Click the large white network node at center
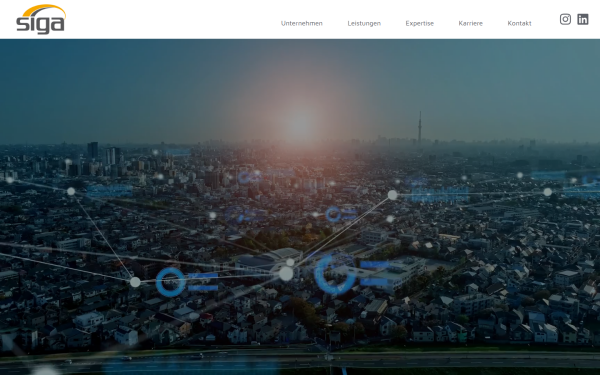600x375 pixels. point(286,274)
